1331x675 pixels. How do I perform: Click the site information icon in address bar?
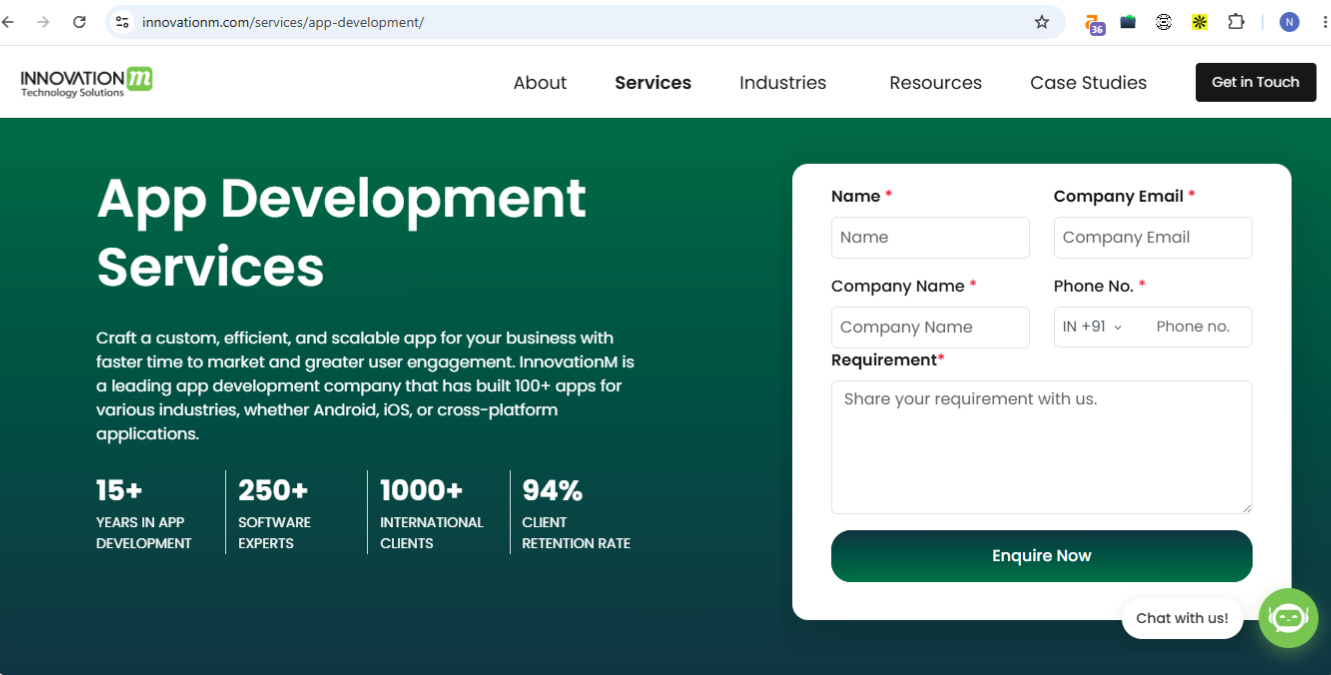click(x=122, y=22)
